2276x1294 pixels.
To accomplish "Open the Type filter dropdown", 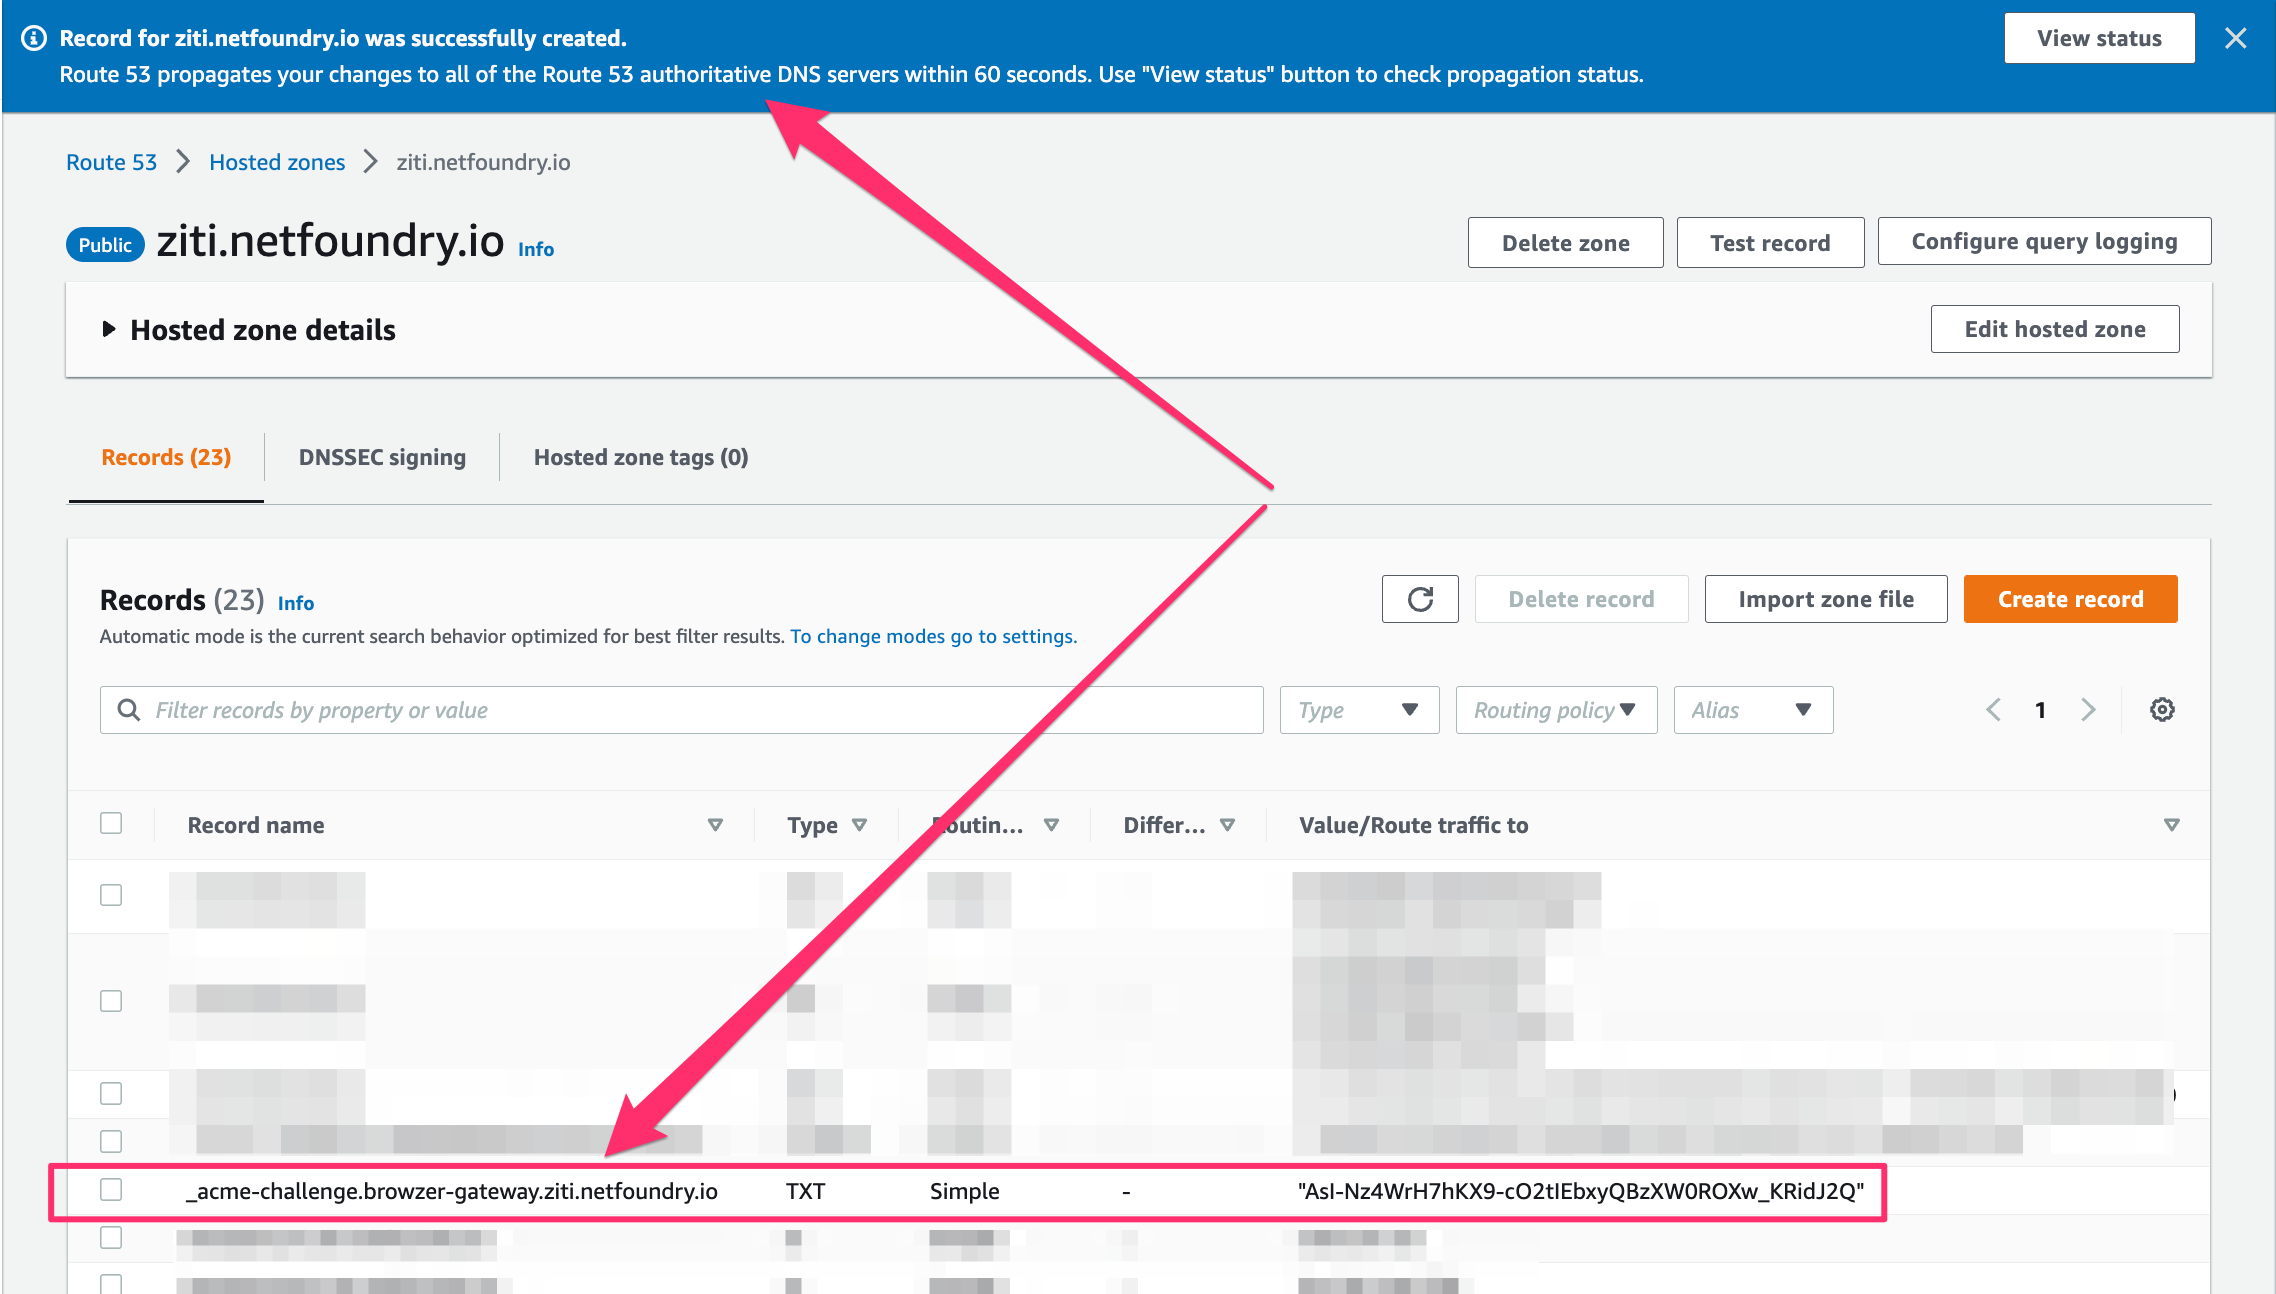I will point(1359,710).
